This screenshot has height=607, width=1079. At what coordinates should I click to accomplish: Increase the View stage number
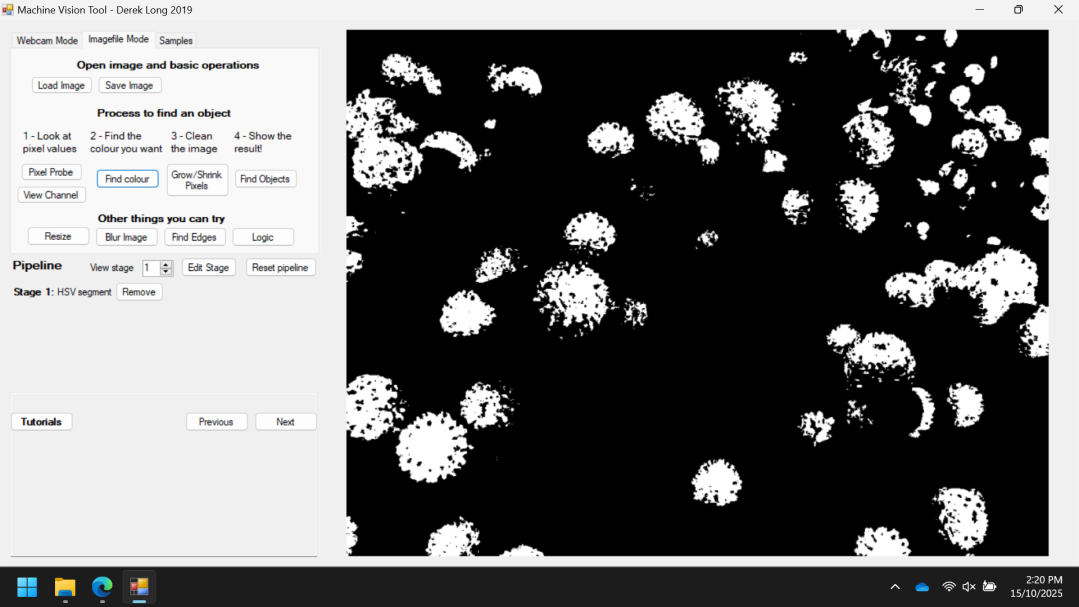[x=167, y=264]
